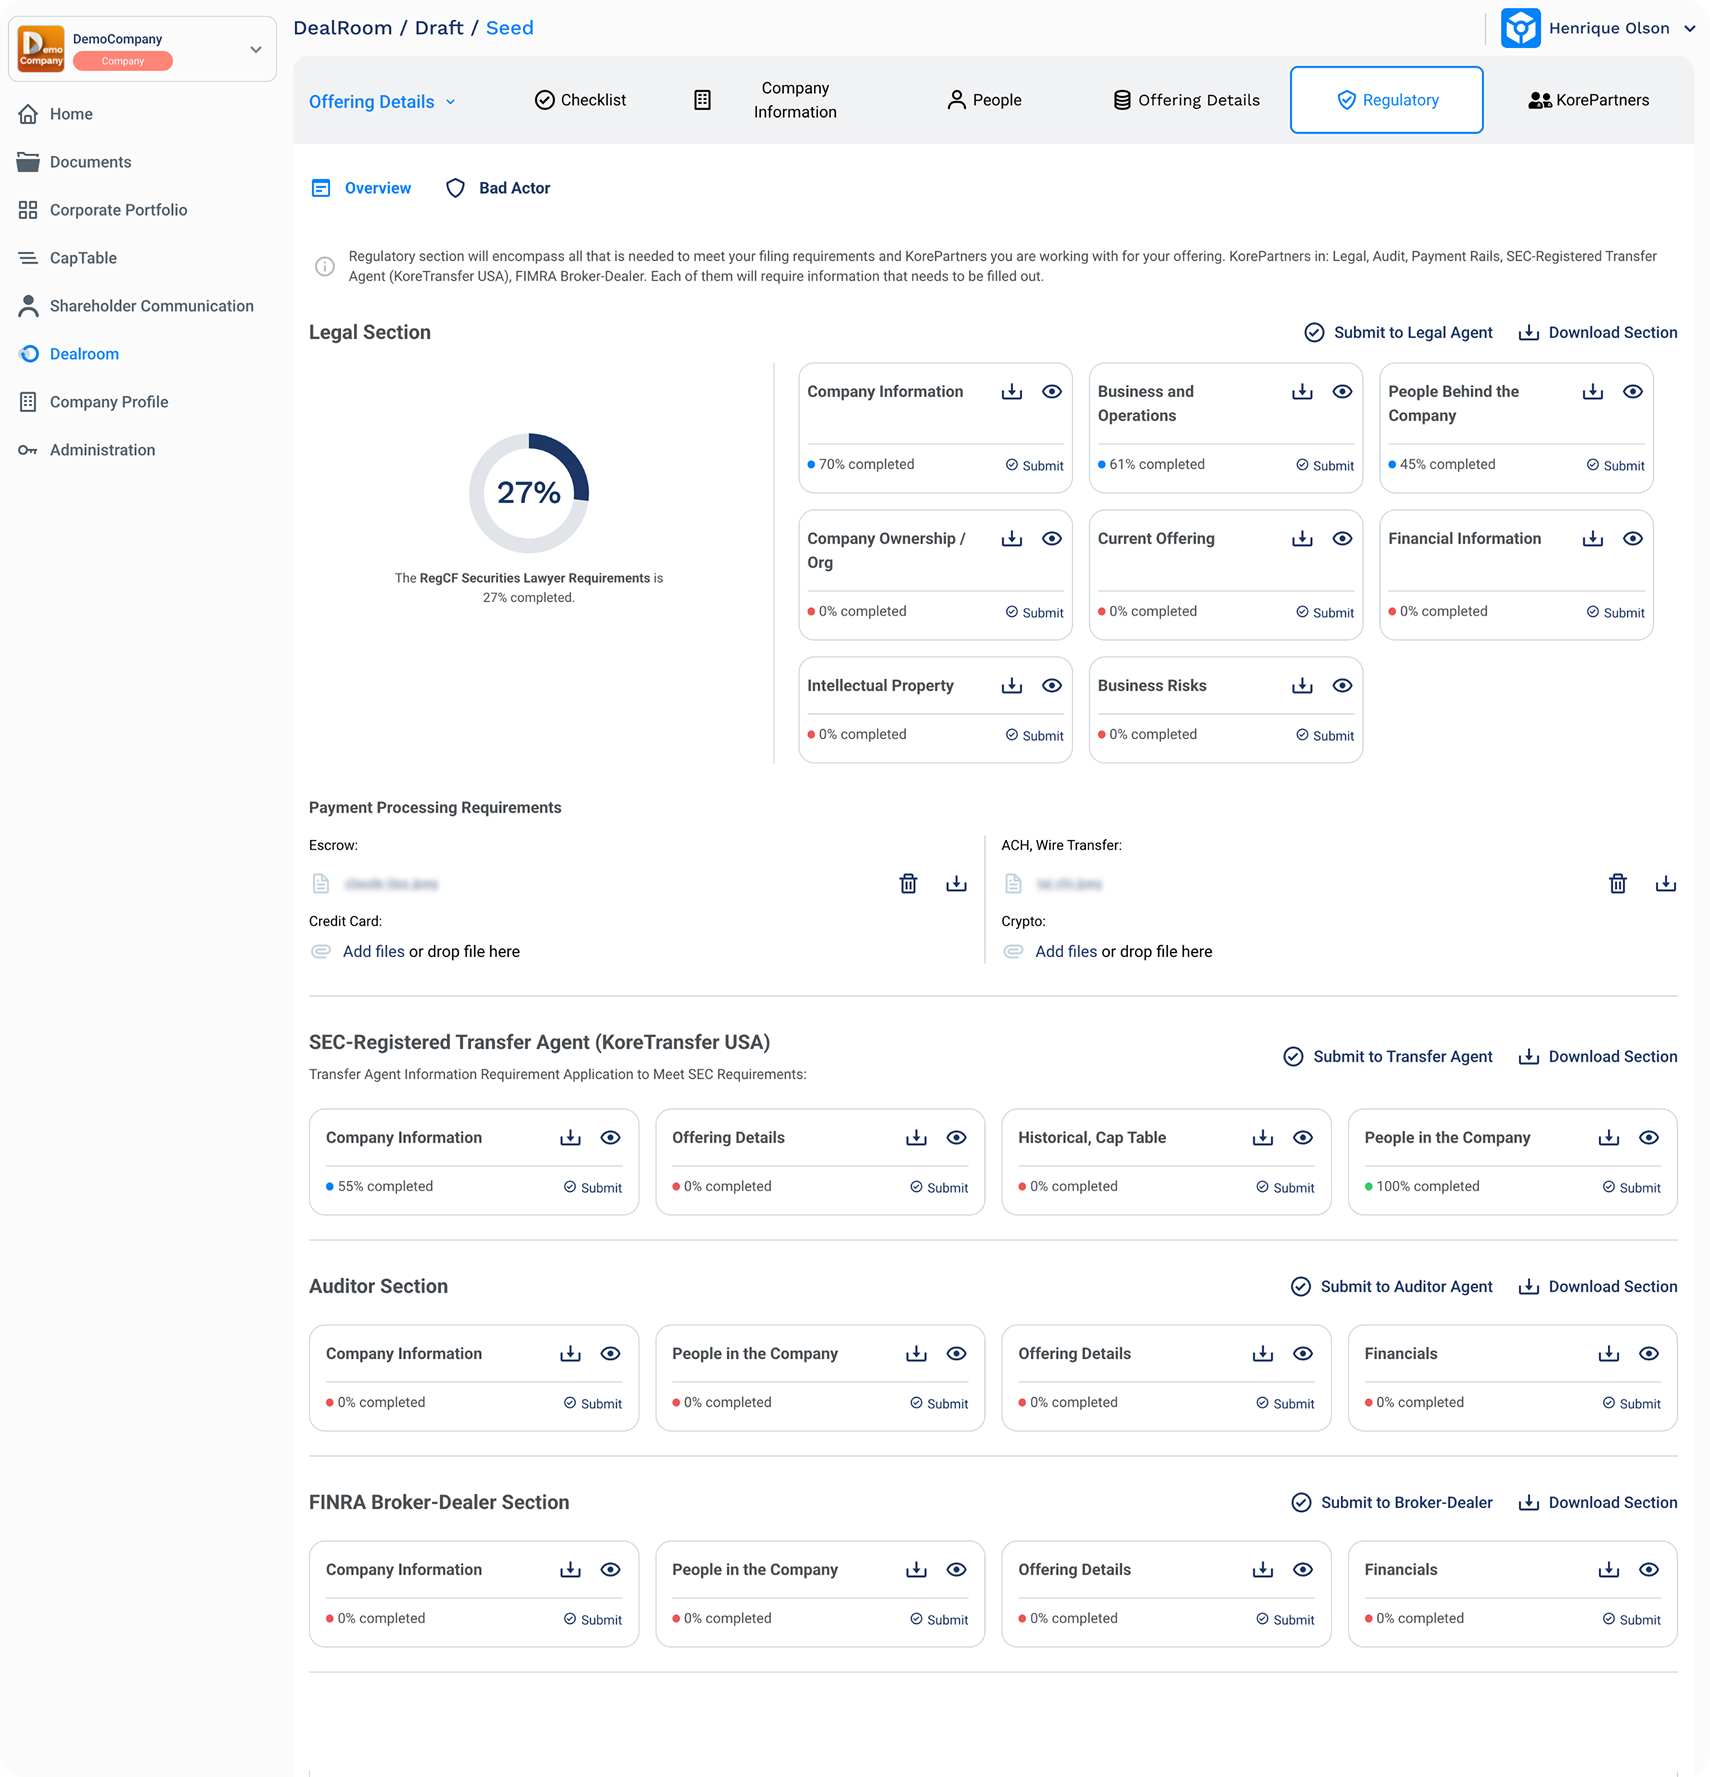The height and width of the screenshot is (1777, 1710).
Task: View Company Ownership / Org eye icon
Action: point(1052,539)
